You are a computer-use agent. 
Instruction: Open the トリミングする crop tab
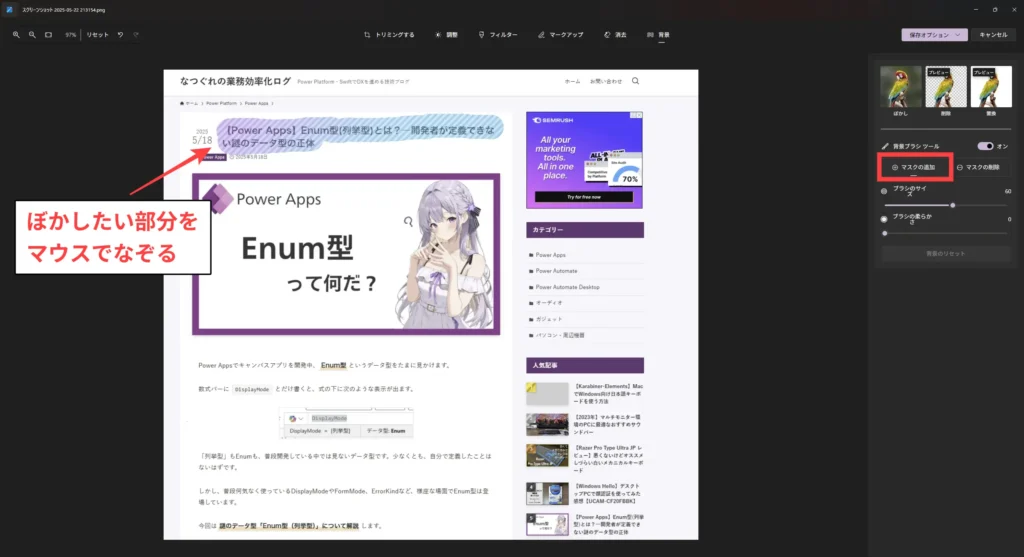point(389,35)
